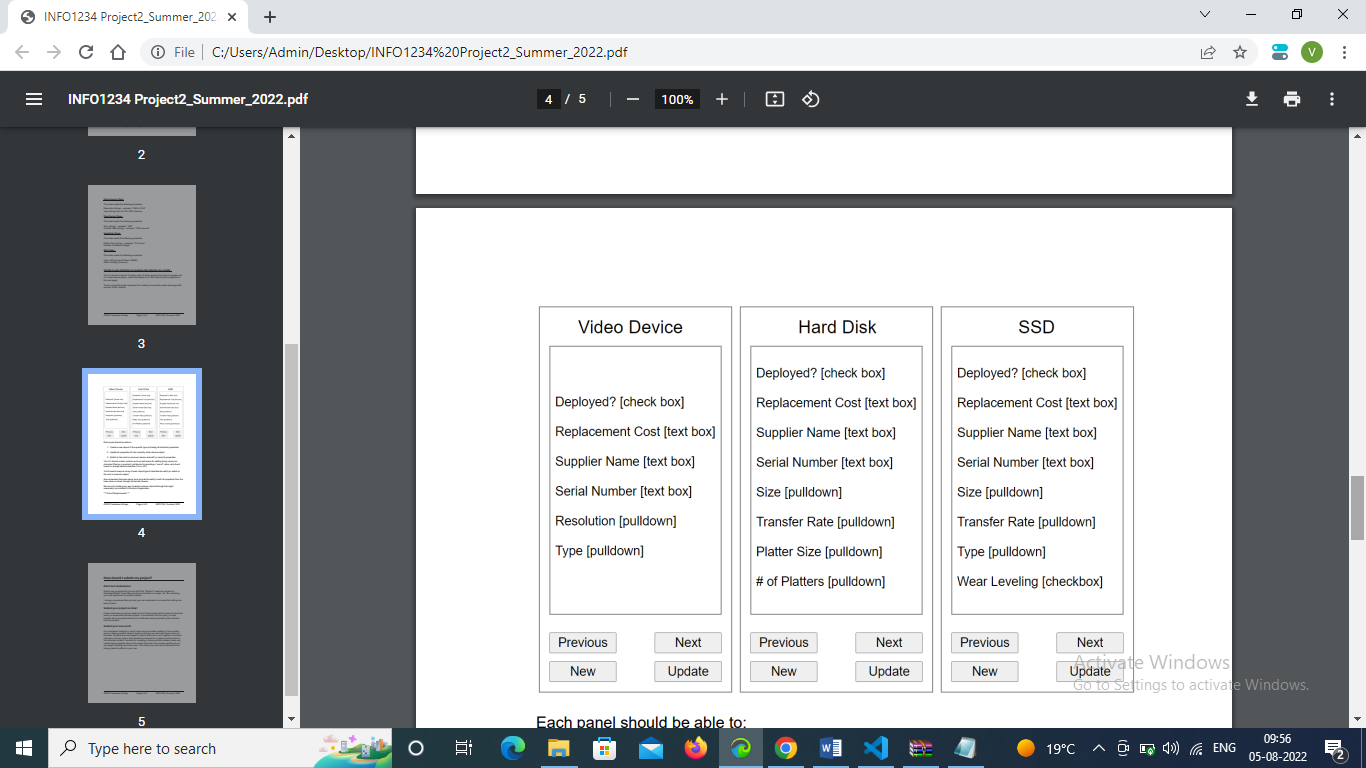The image size is (1366, 768).
Task: Rotate the PDF counterclockwise
Action: (x=811, y=99)
